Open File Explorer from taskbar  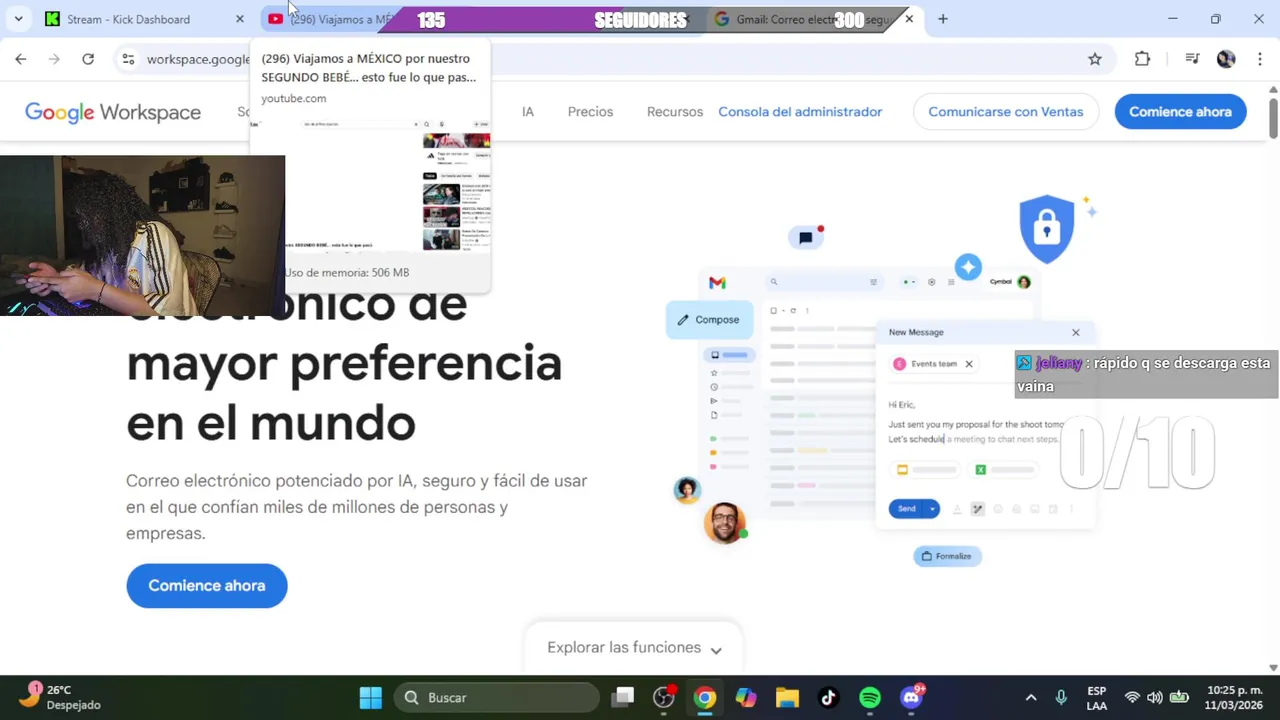787,698
